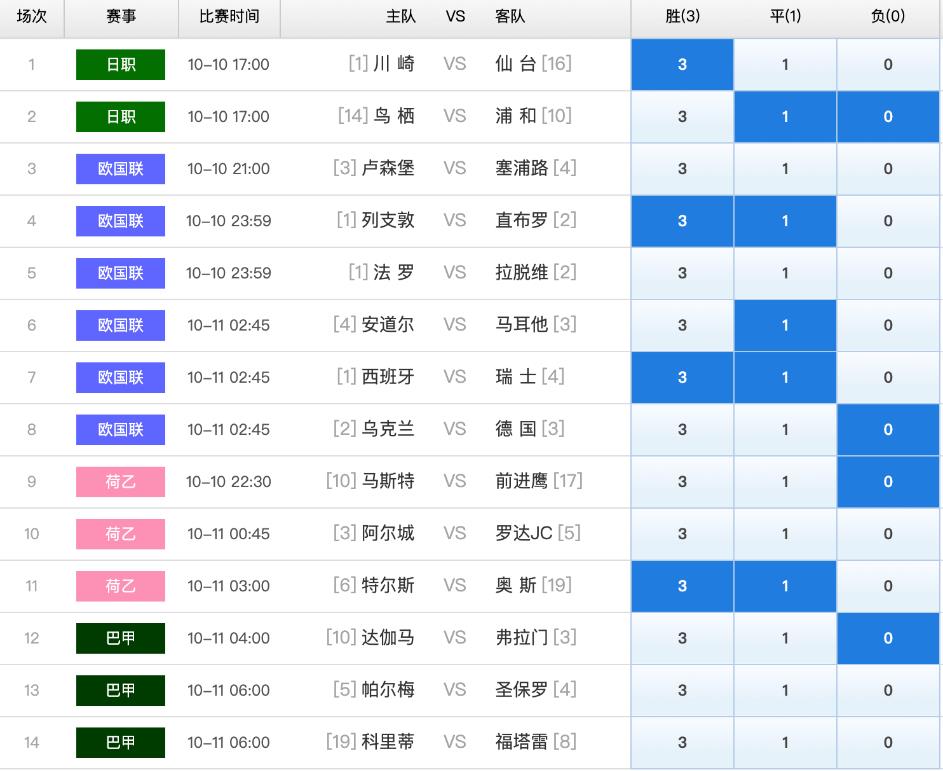Toggle win (3) for 鸟栖 vs 浦和
943x771 pixels.
[682, 117]
